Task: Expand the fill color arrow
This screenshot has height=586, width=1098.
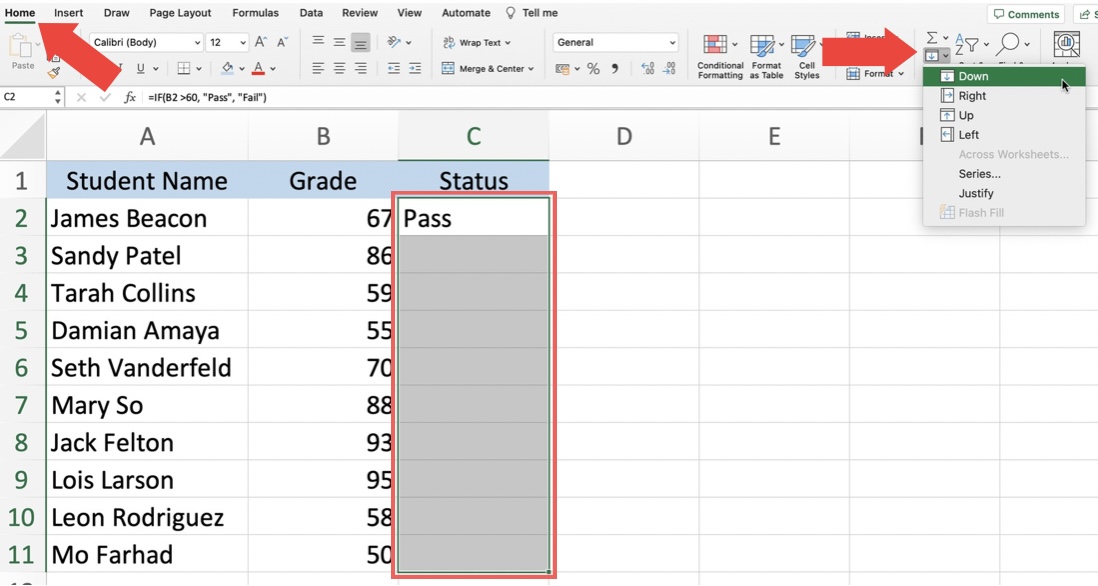Action: pos(242,69)
